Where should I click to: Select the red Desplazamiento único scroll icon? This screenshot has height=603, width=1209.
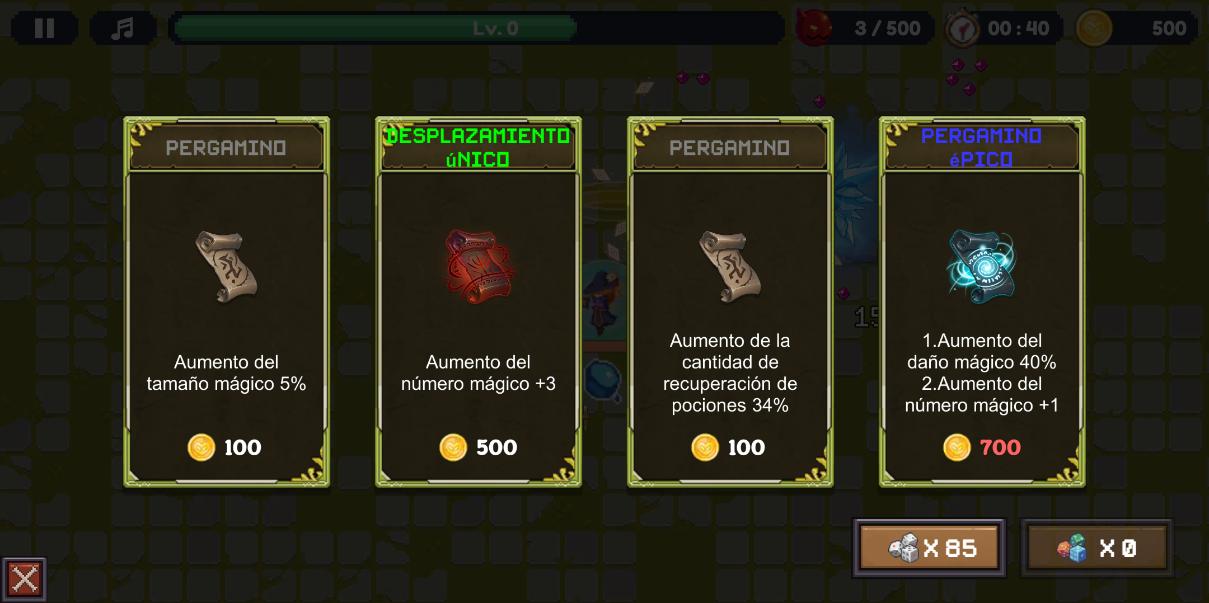tap(478, 266)
